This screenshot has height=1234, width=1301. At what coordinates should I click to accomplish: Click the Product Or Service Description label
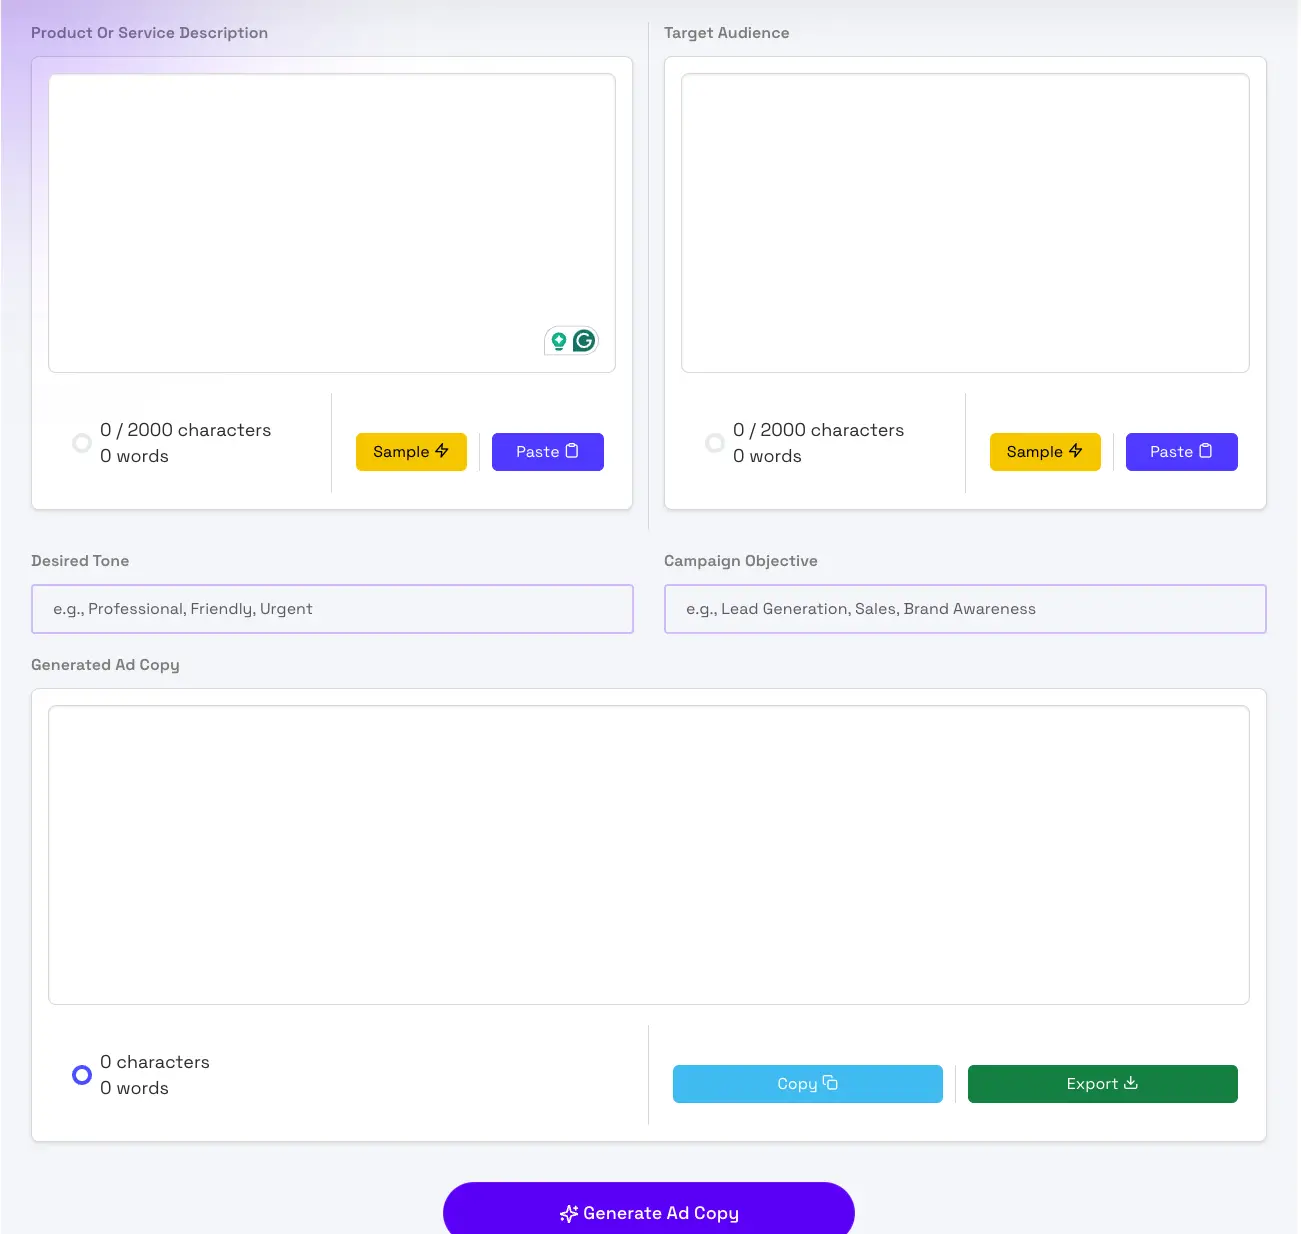[x=150, y=33]
